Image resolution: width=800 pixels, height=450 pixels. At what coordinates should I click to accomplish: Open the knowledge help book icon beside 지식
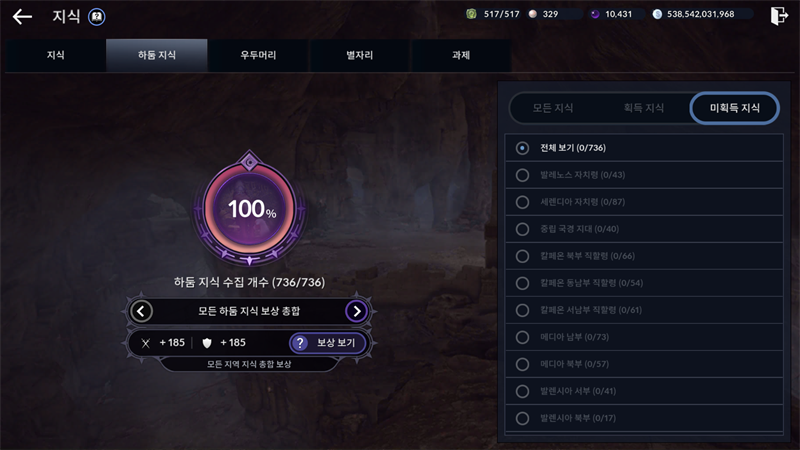(96, 17)
